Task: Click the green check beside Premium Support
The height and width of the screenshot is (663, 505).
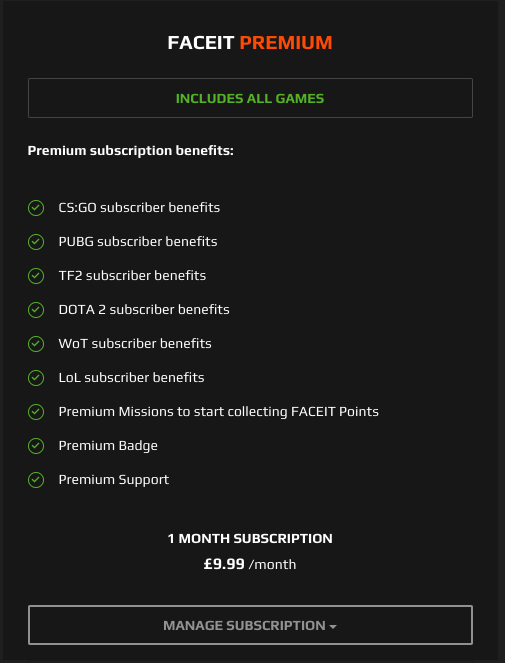Action: (36, 480)
